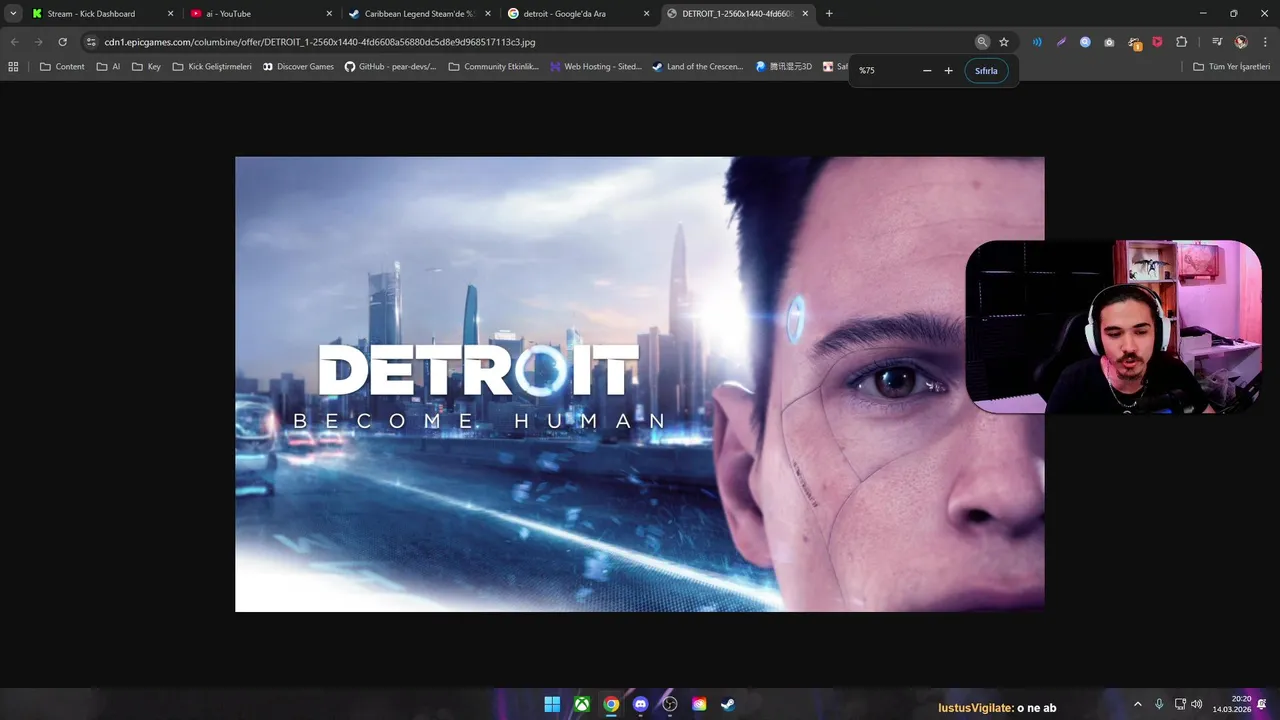Open the tab search dropdown arrow
Screen dimensions: 1280x720
point(13,14)
